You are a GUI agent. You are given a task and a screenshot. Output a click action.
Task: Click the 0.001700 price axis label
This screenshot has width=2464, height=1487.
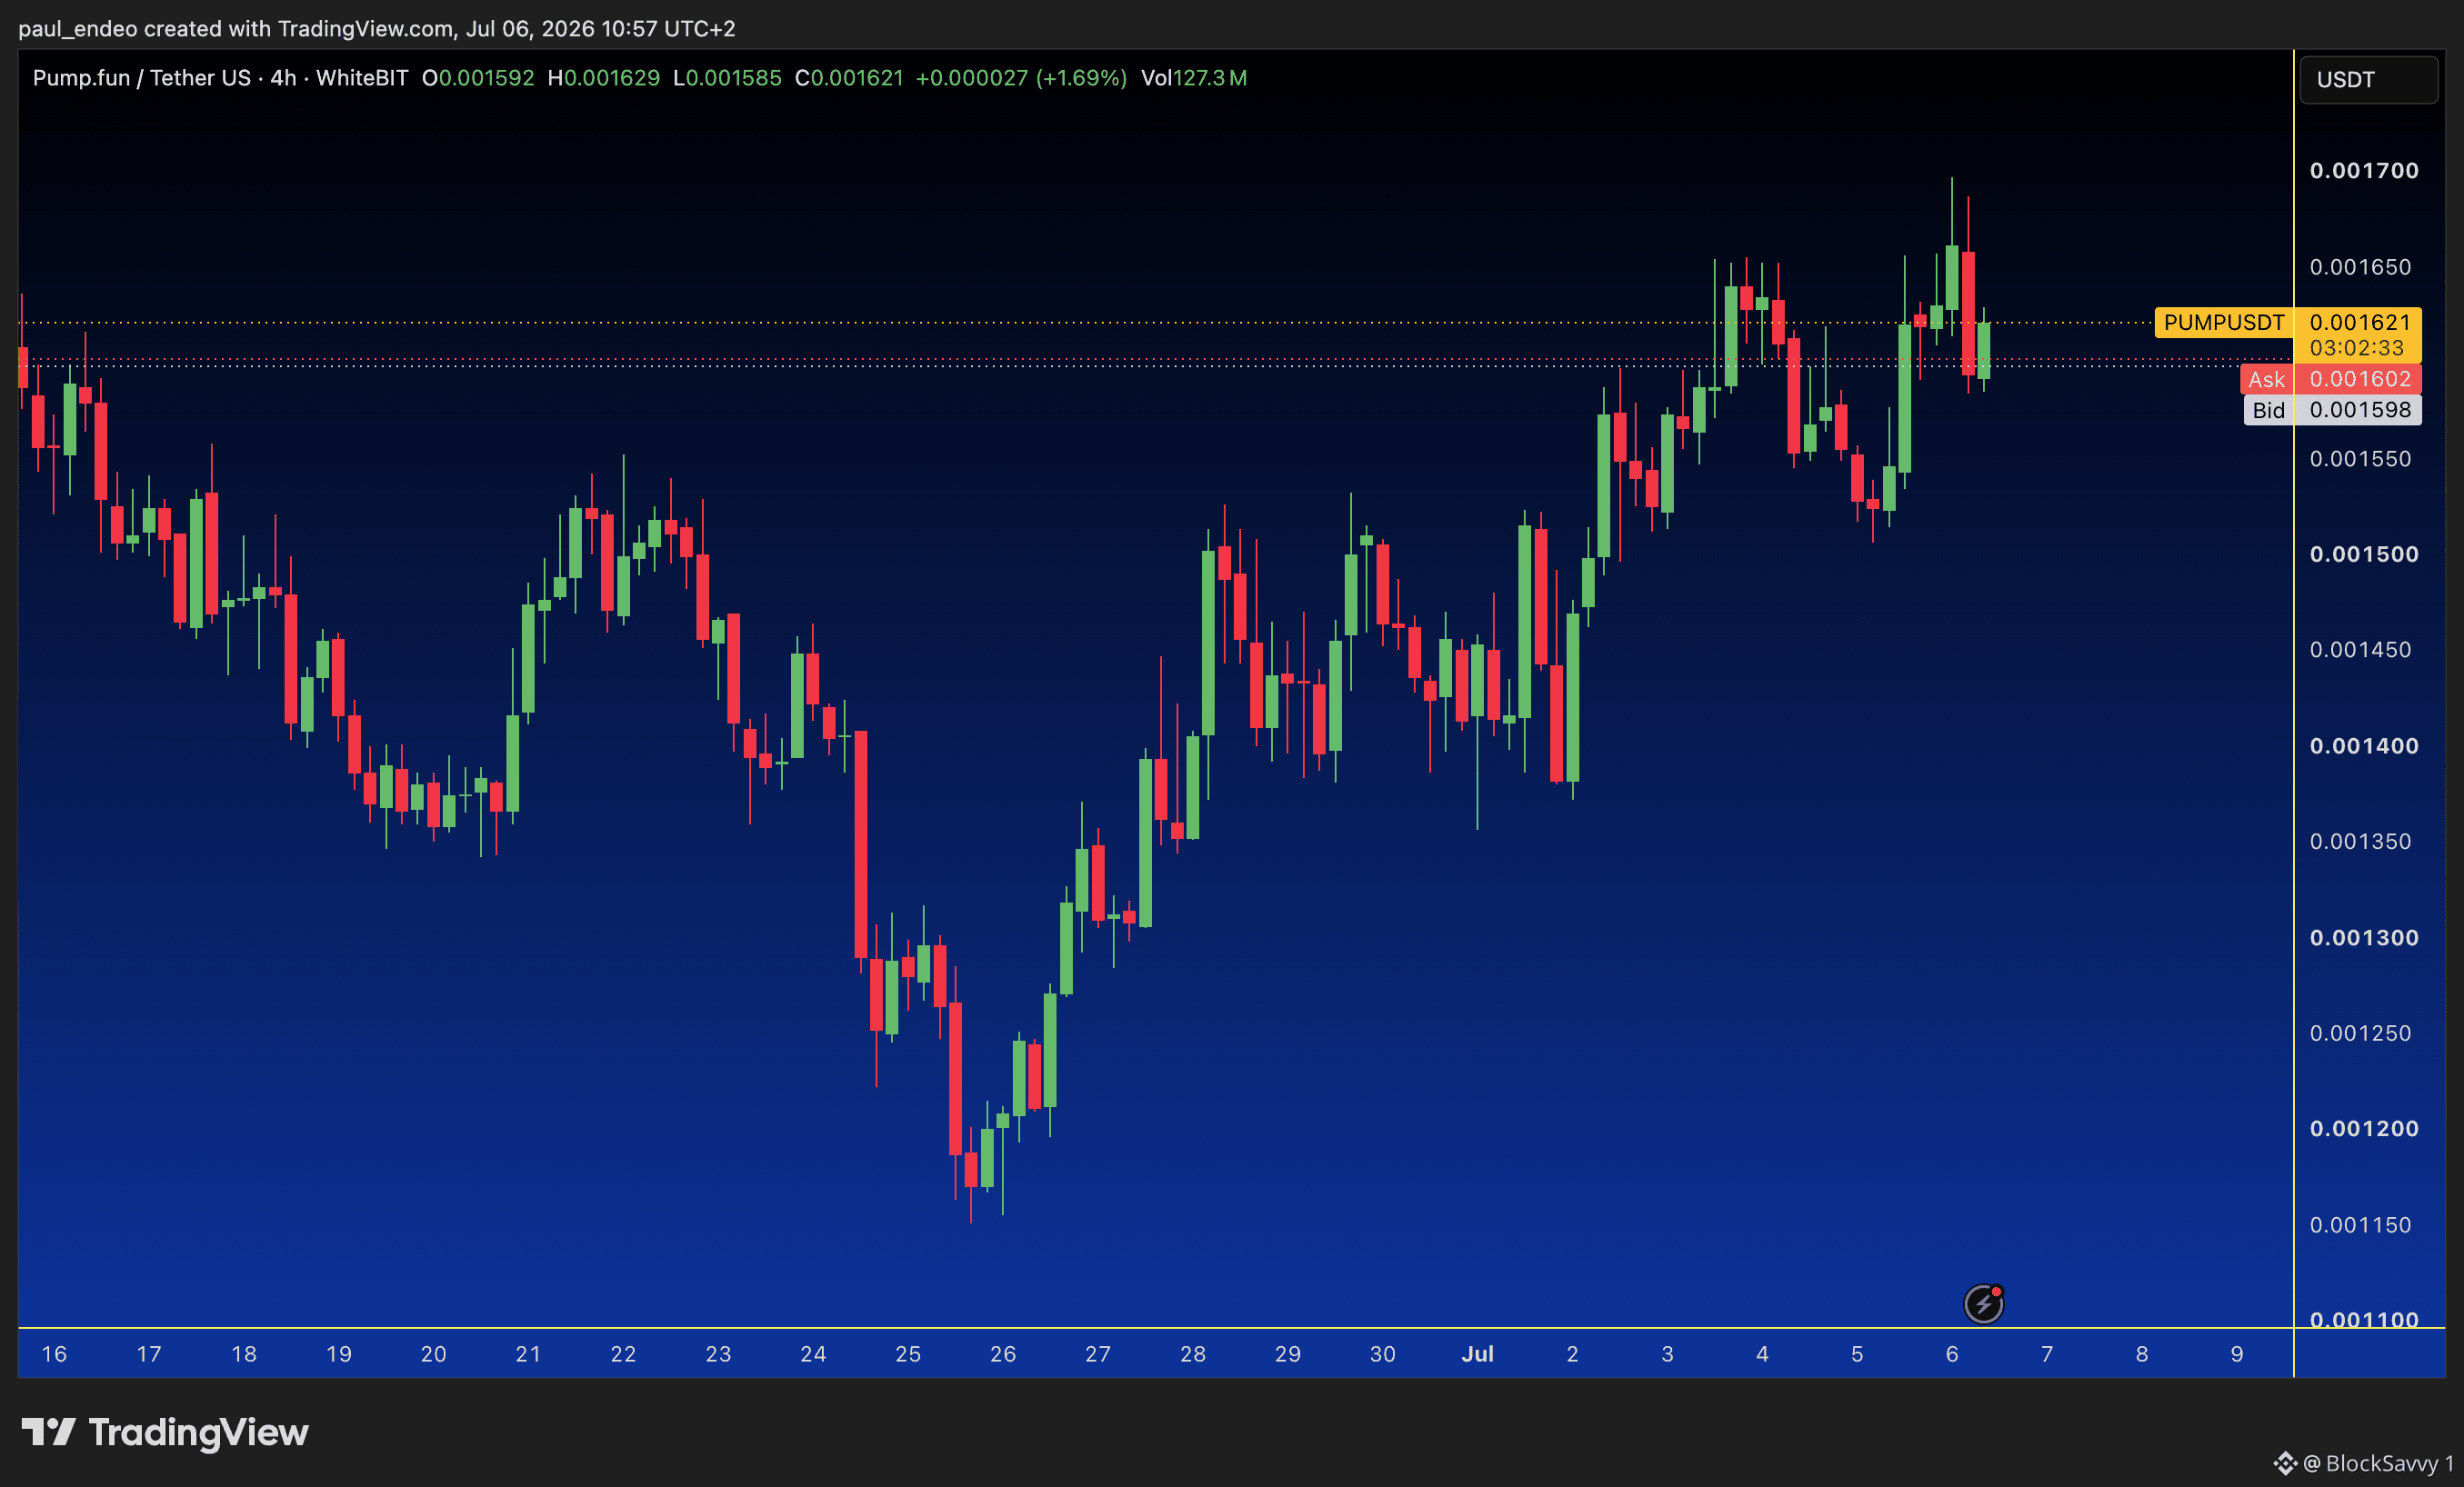coord(2364,171)
